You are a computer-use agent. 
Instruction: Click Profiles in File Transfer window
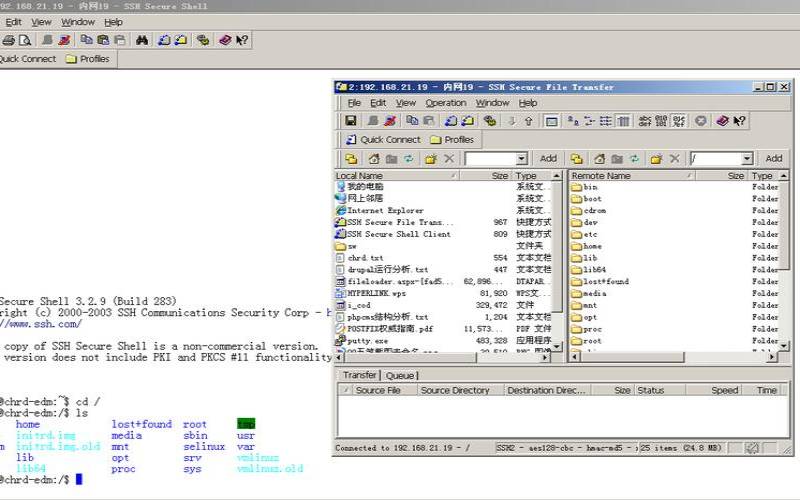tap(452, 139)
